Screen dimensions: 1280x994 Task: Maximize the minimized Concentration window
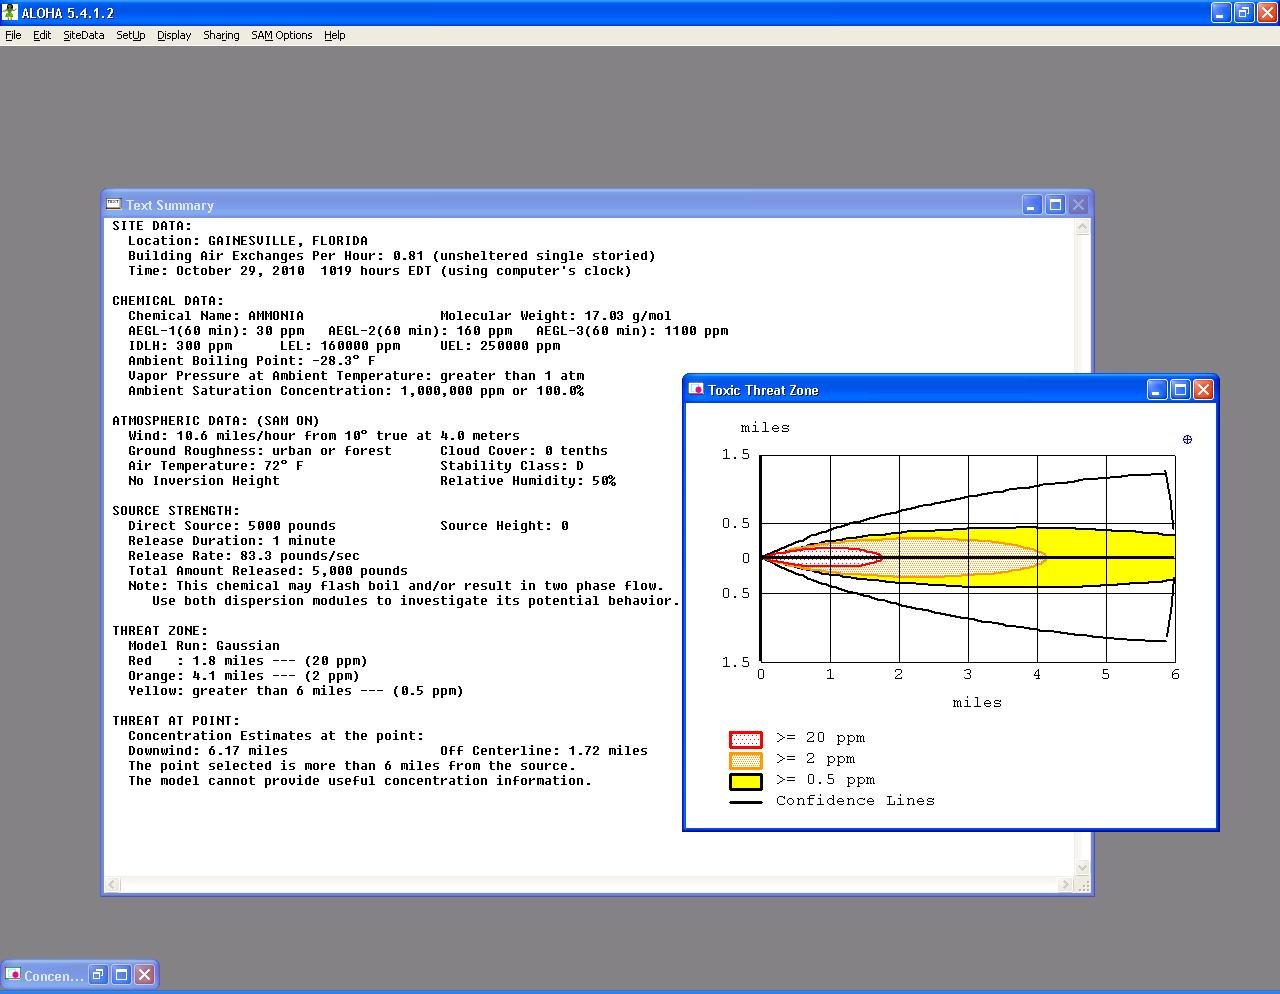(x=121, y=974)
